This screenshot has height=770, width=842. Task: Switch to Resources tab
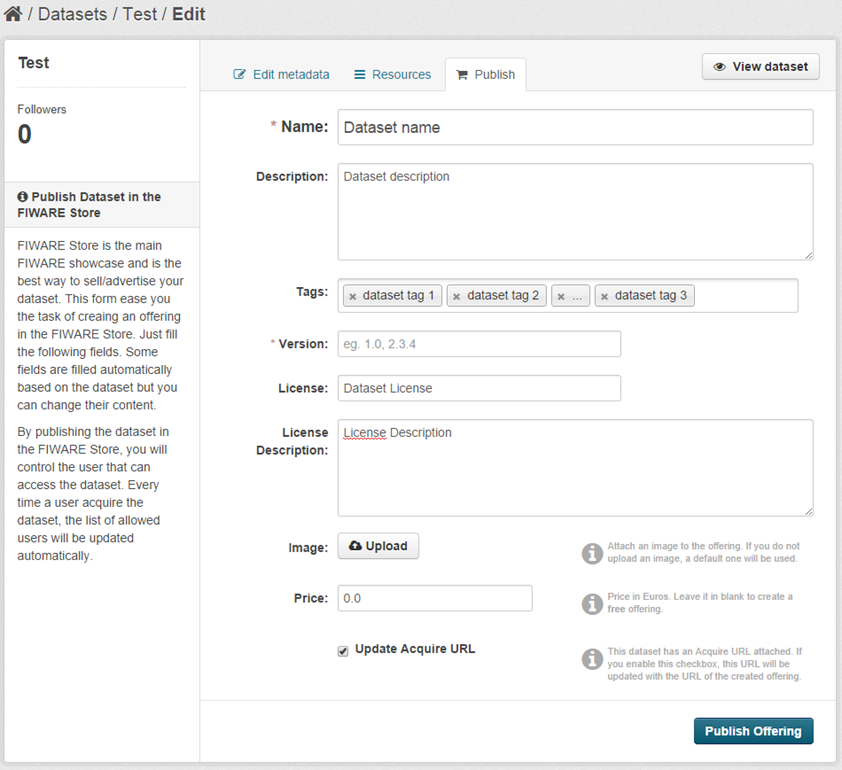pyautogui.click(x=393, y=75)
